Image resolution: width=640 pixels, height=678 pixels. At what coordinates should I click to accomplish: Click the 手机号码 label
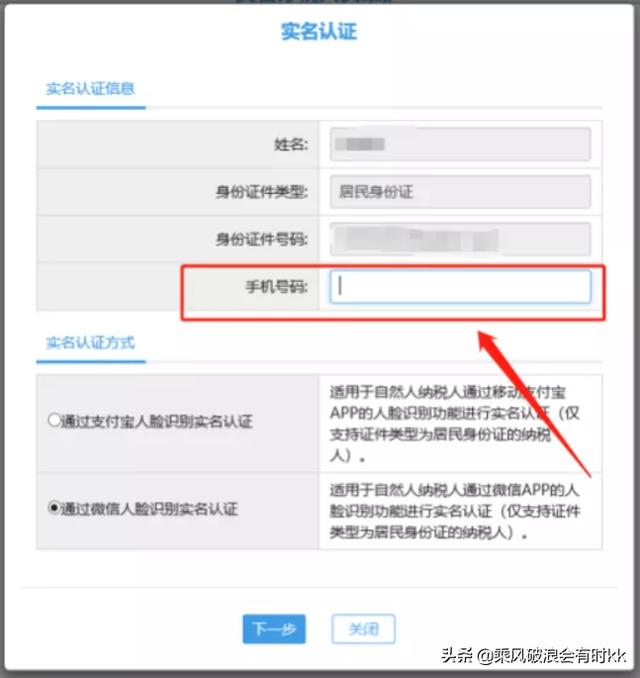pyautogui.click(x=277, y=286)
